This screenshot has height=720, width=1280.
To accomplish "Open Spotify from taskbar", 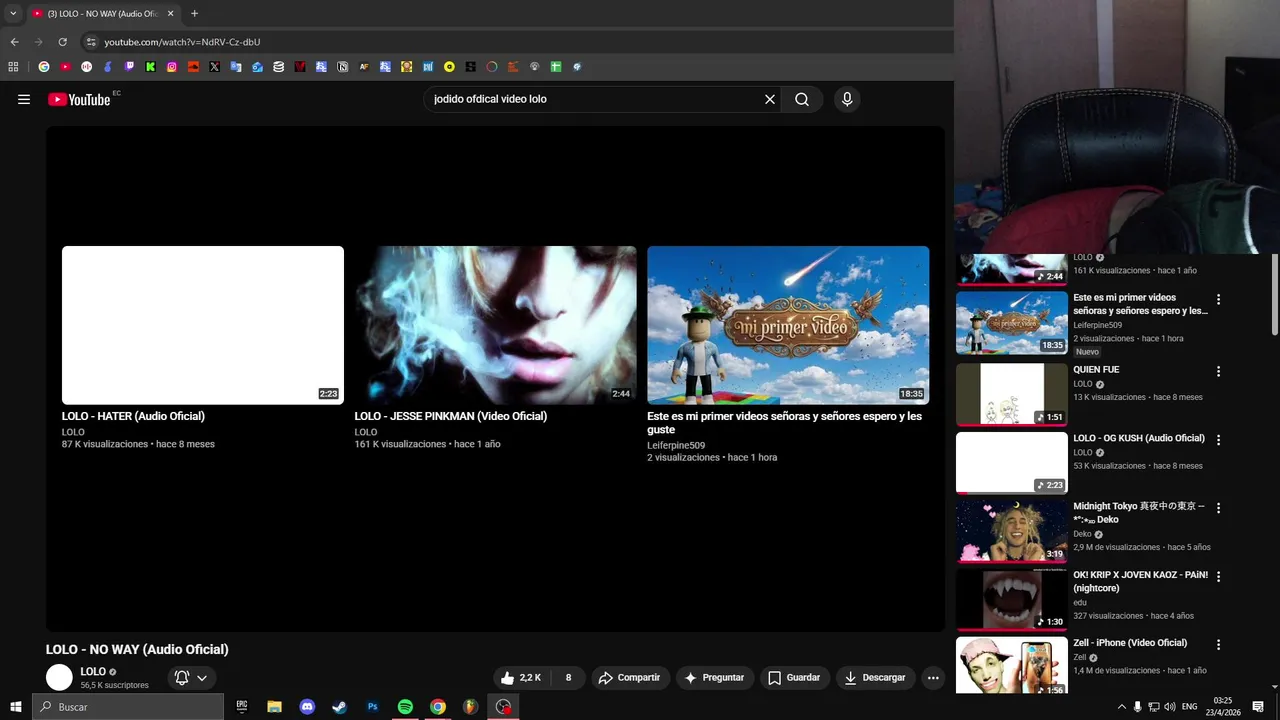I will tap(405, 707).
